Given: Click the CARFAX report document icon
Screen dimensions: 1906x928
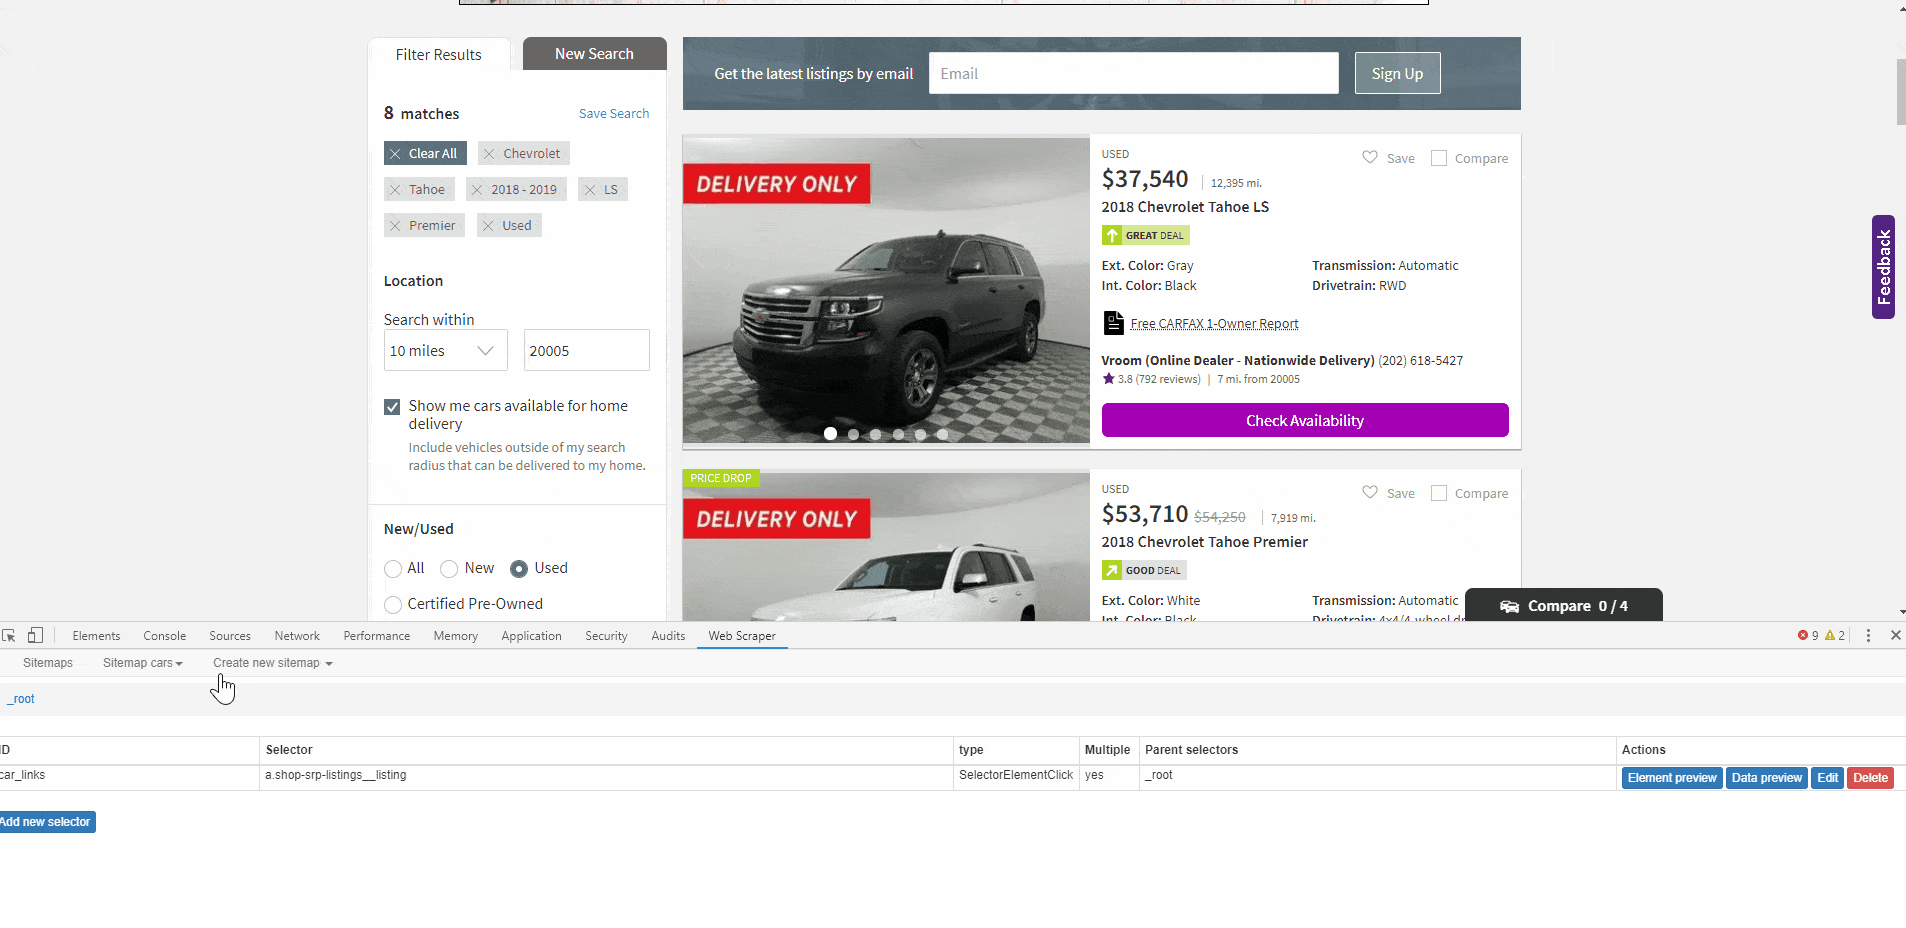Looking at the screenshot, I should (x=1113, y=323).
